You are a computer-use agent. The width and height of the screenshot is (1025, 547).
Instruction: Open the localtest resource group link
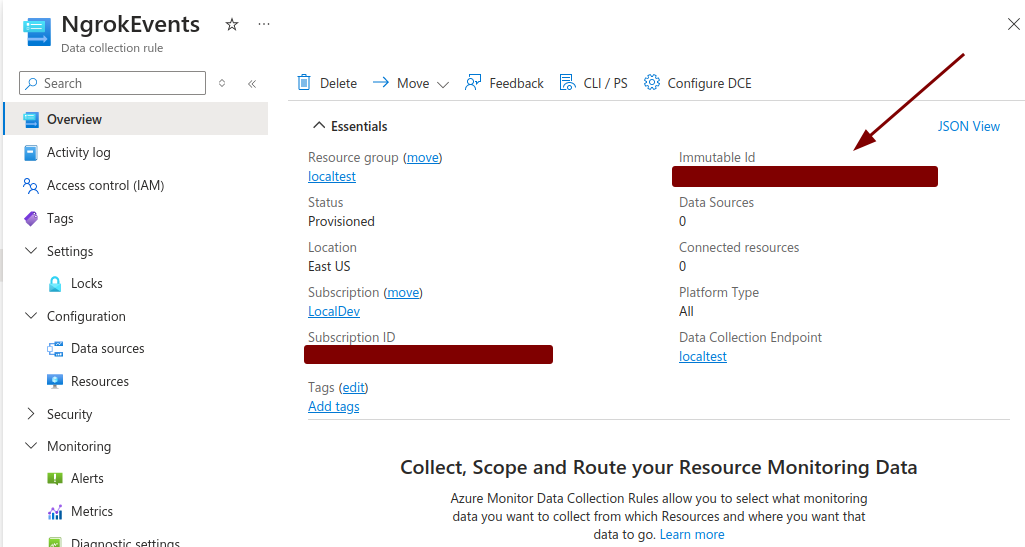pyautogui.click(x=331, y=176)
